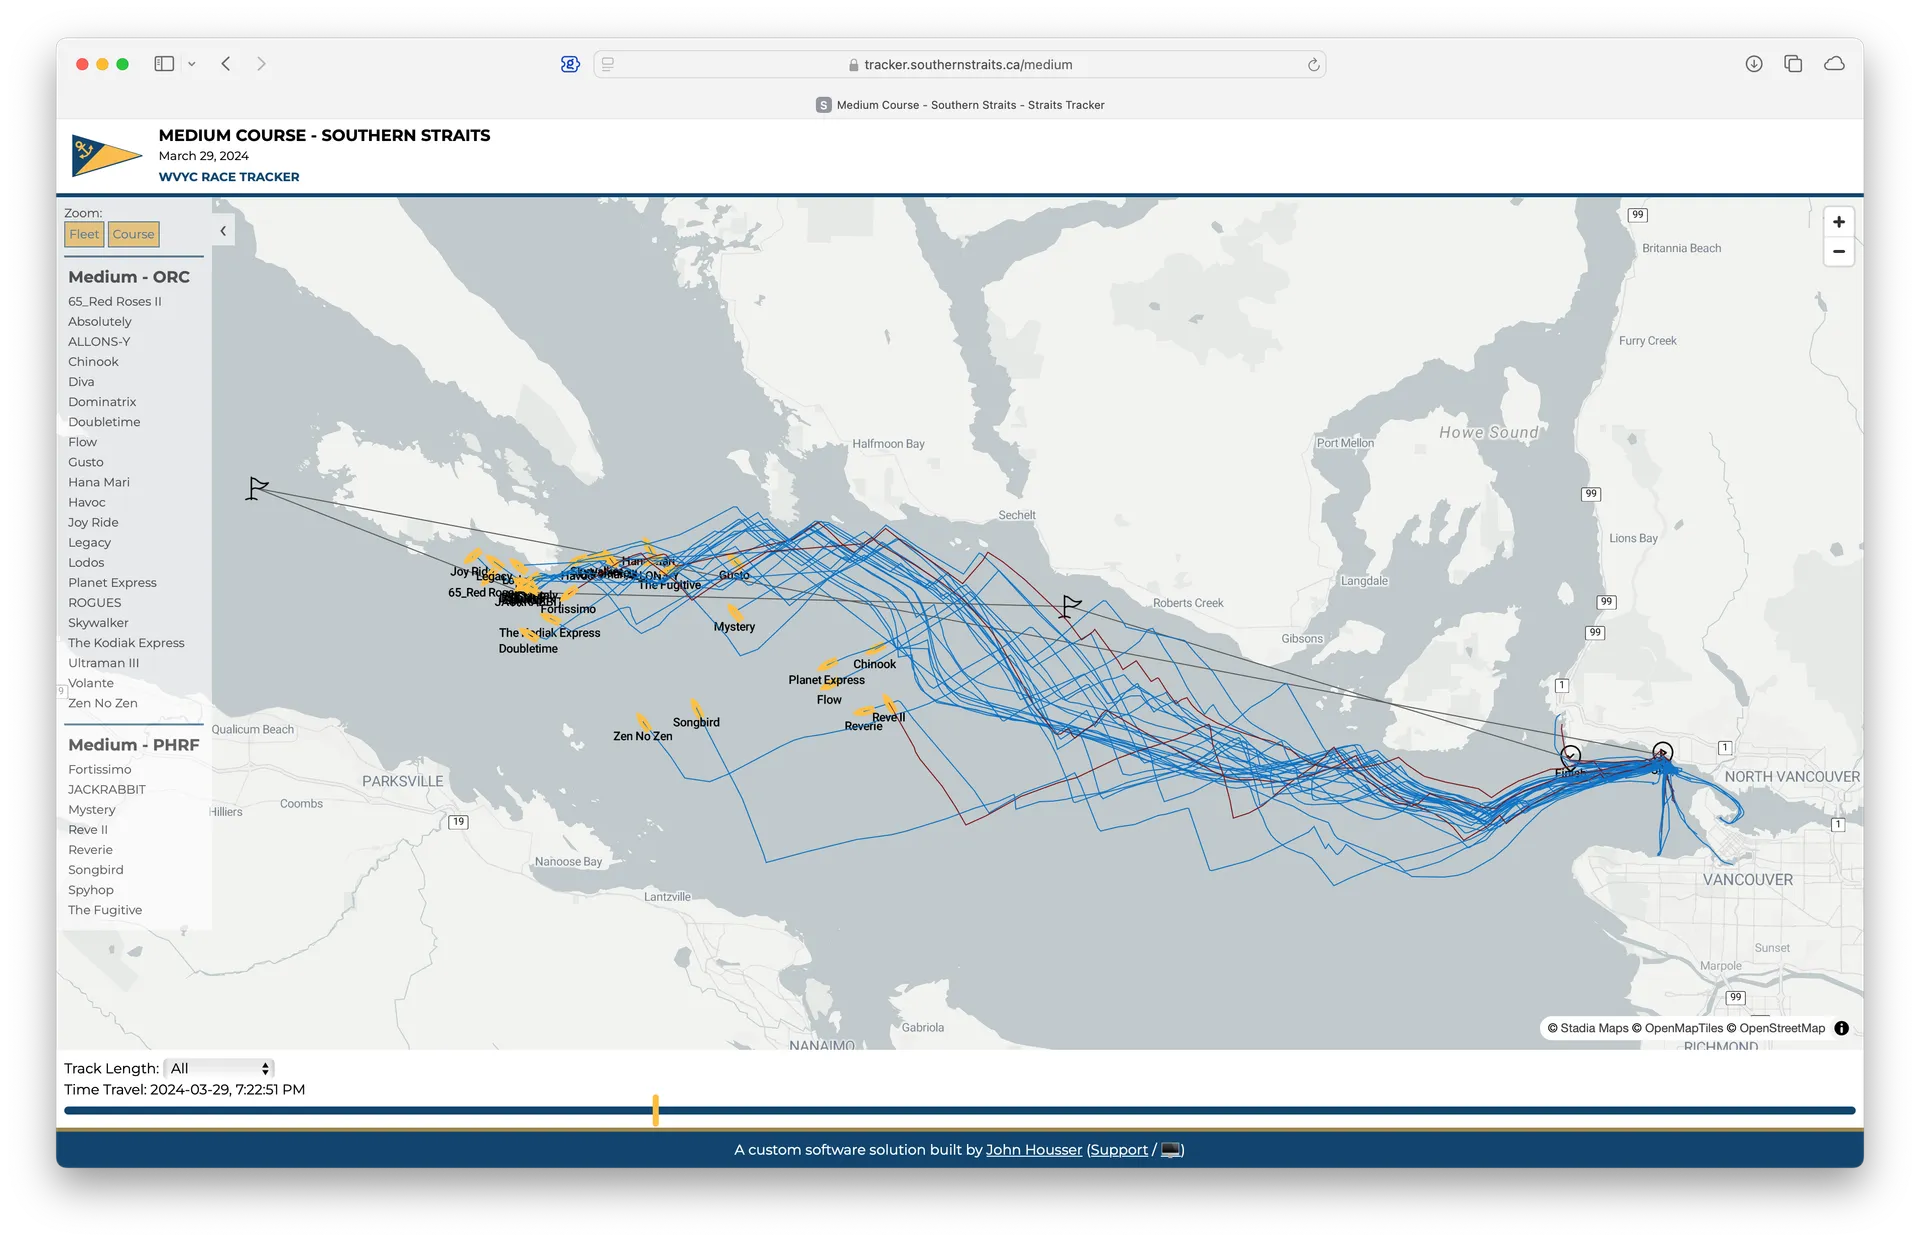The image size is (1920, 1242).
Task: Open the tab group dropdown next to sidebar icon
Action: (192, 63)
